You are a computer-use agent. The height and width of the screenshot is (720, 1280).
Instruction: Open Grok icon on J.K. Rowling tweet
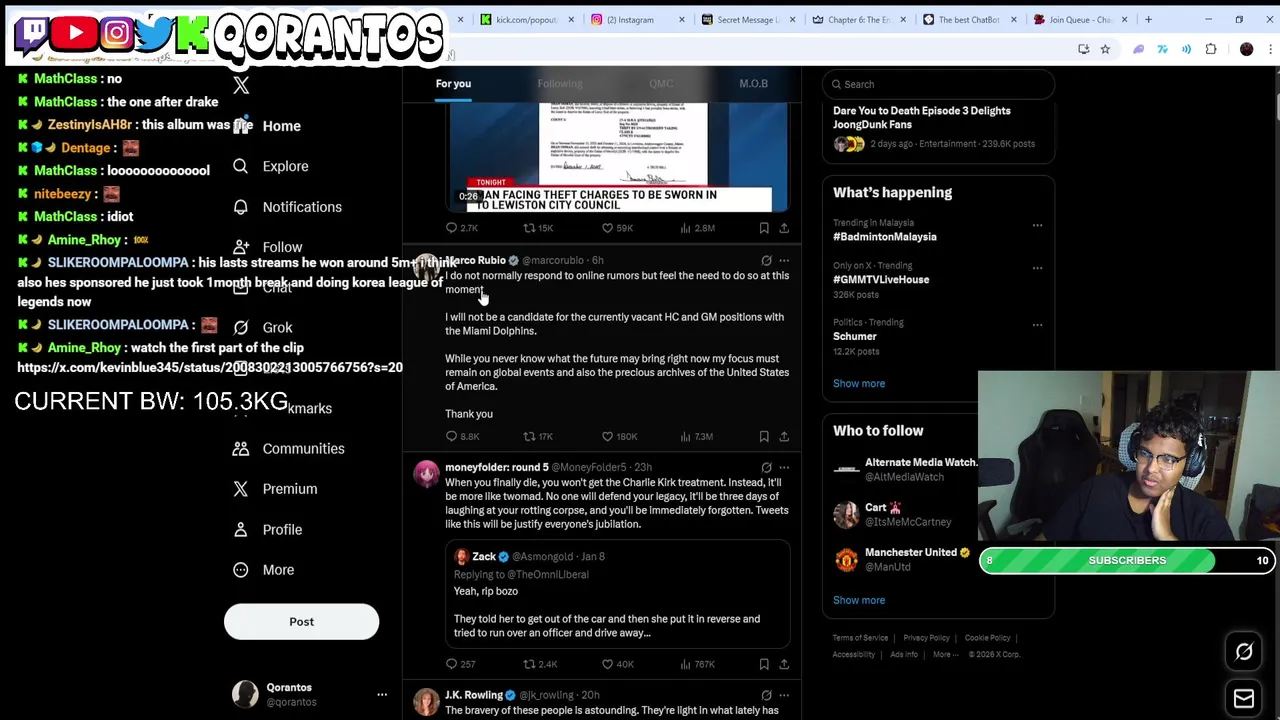point(766,695)
